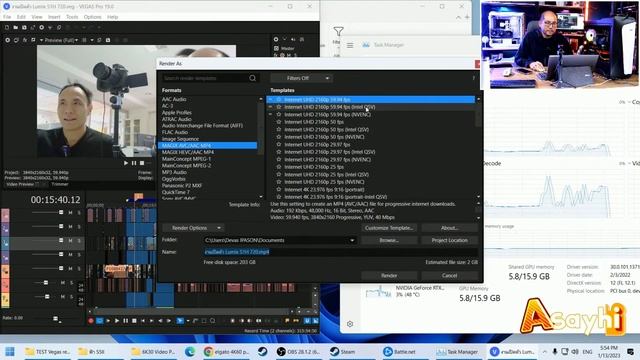Image resolution: width=640 pixels, height=360 pixels.
Task: Select MAGIX HEVC/AAC MP4 format
Action: 188,152
